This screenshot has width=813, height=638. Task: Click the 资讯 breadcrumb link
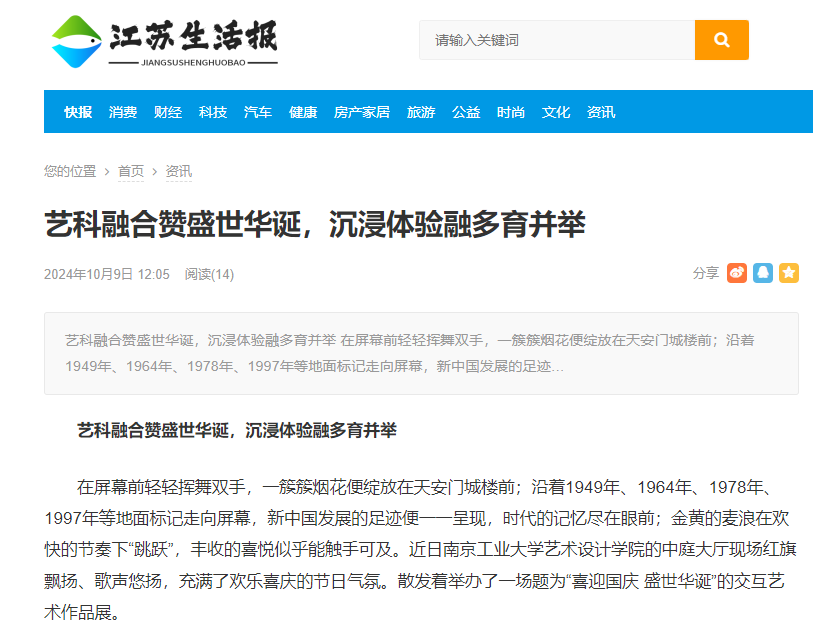pos(179,171)
